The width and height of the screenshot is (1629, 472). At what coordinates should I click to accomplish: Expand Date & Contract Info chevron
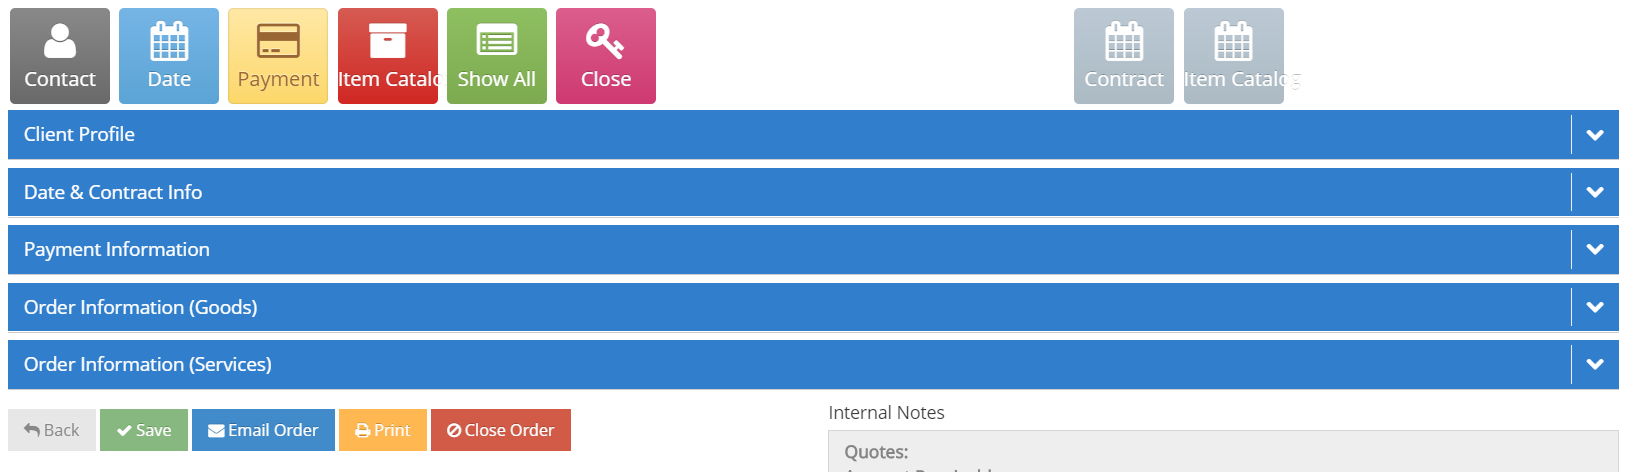click(1595, 192)
